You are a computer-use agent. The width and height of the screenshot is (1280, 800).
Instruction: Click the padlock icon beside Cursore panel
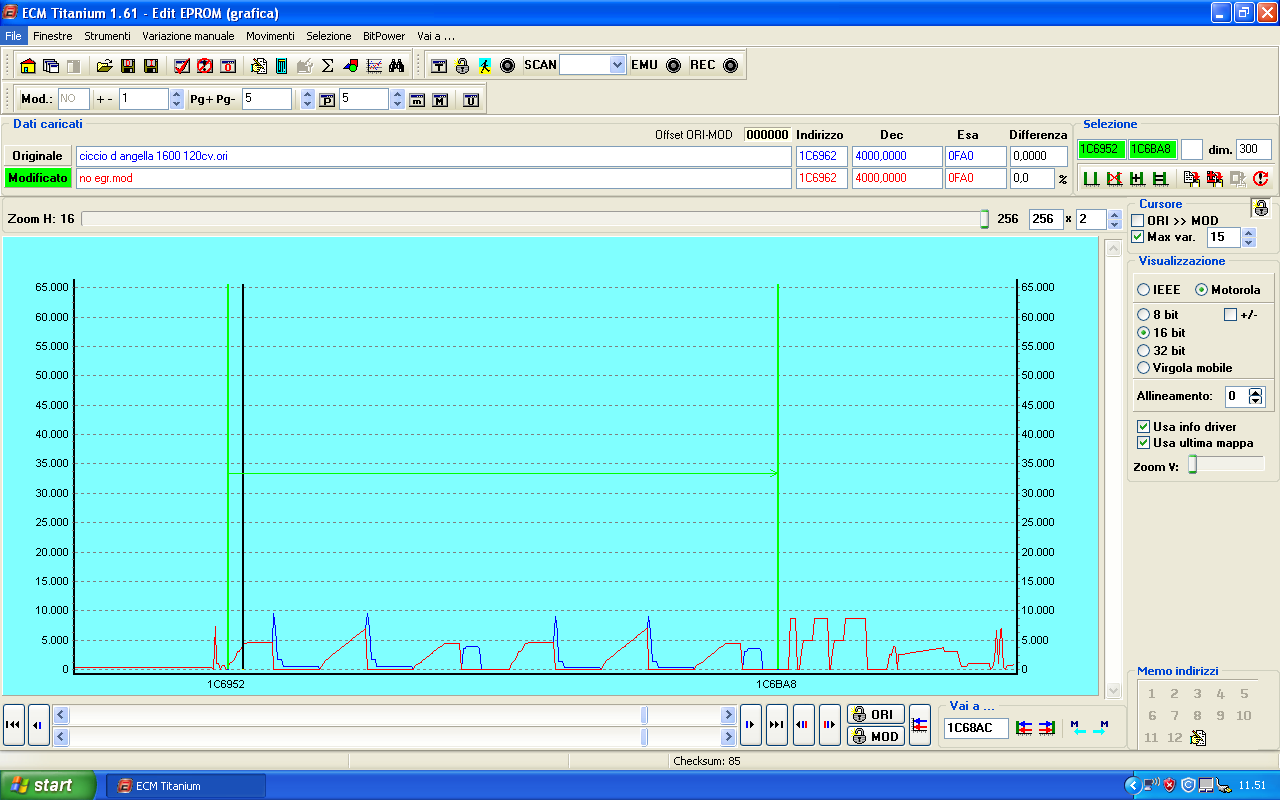(x=1260, y=208)
